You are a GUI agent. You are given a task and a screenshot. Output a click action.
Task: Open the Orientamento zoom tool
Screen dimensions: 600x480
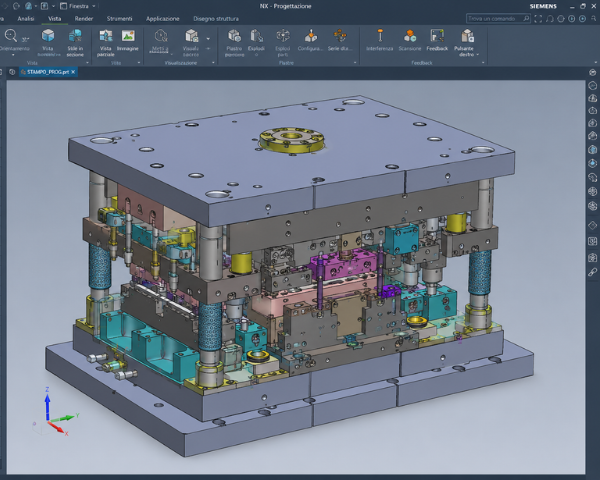pos(11,36)
